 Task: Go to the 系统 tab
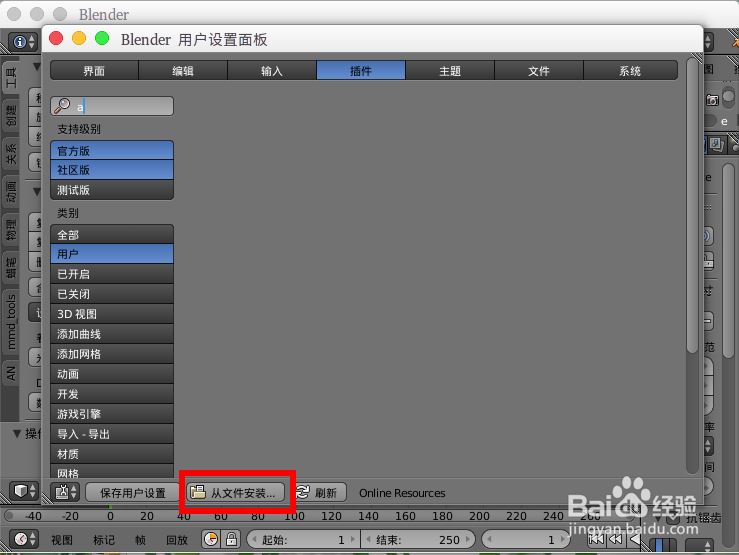click(x=630, y=71)
